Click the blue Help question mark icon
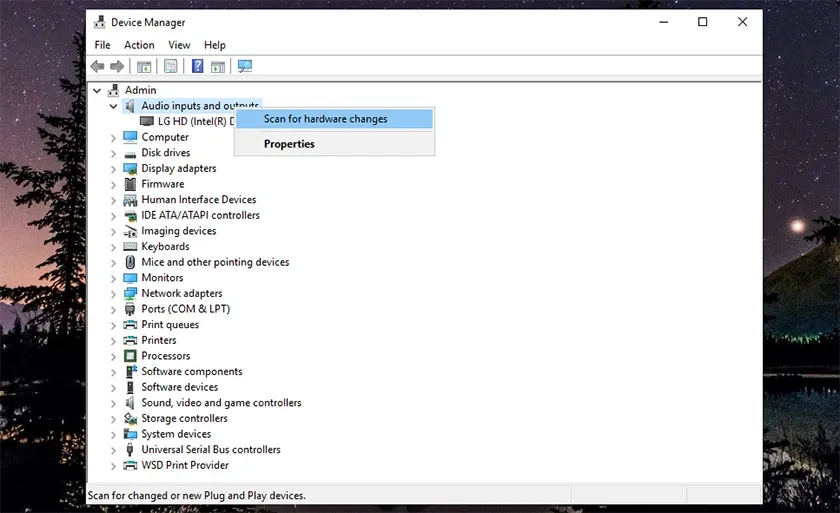The image size is (840, 513). click(197, 67)
